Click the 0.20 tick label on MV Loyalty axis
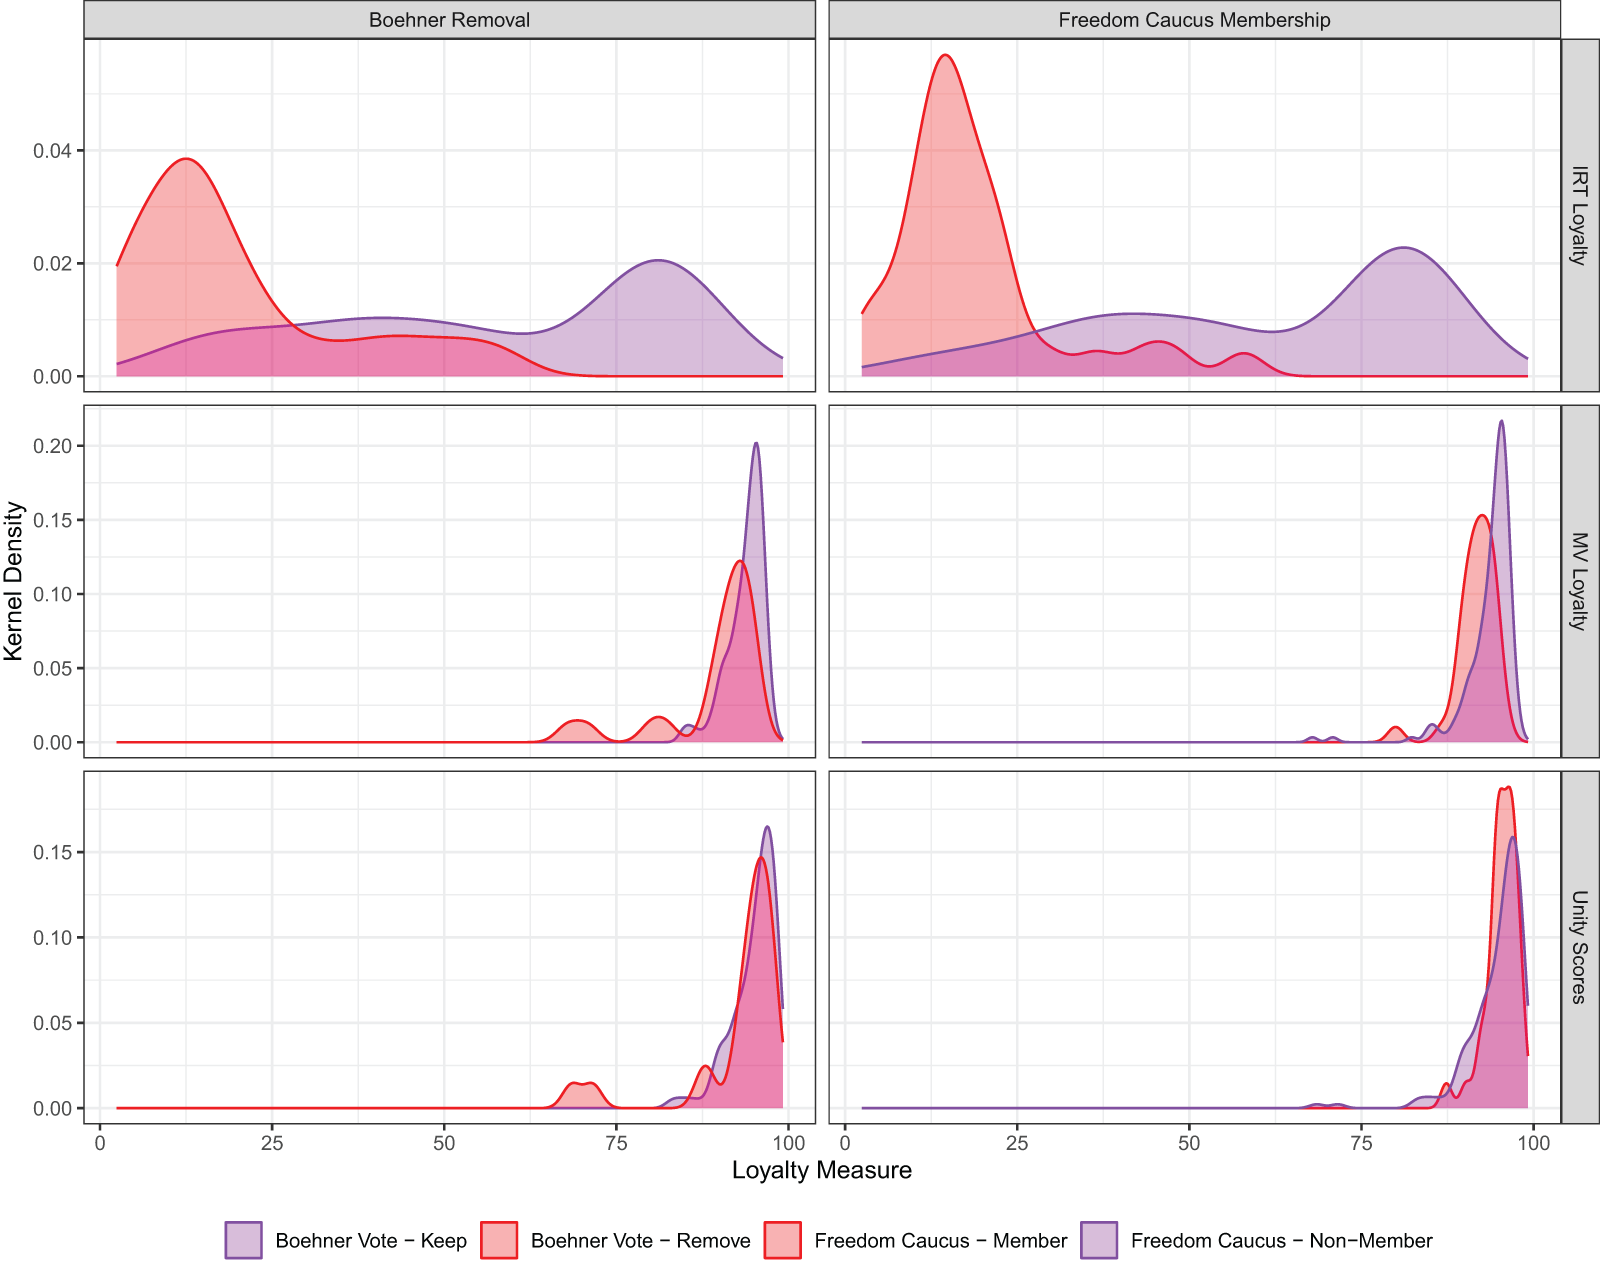This screenshot has width=1600, height=1272. pos(52,446)
